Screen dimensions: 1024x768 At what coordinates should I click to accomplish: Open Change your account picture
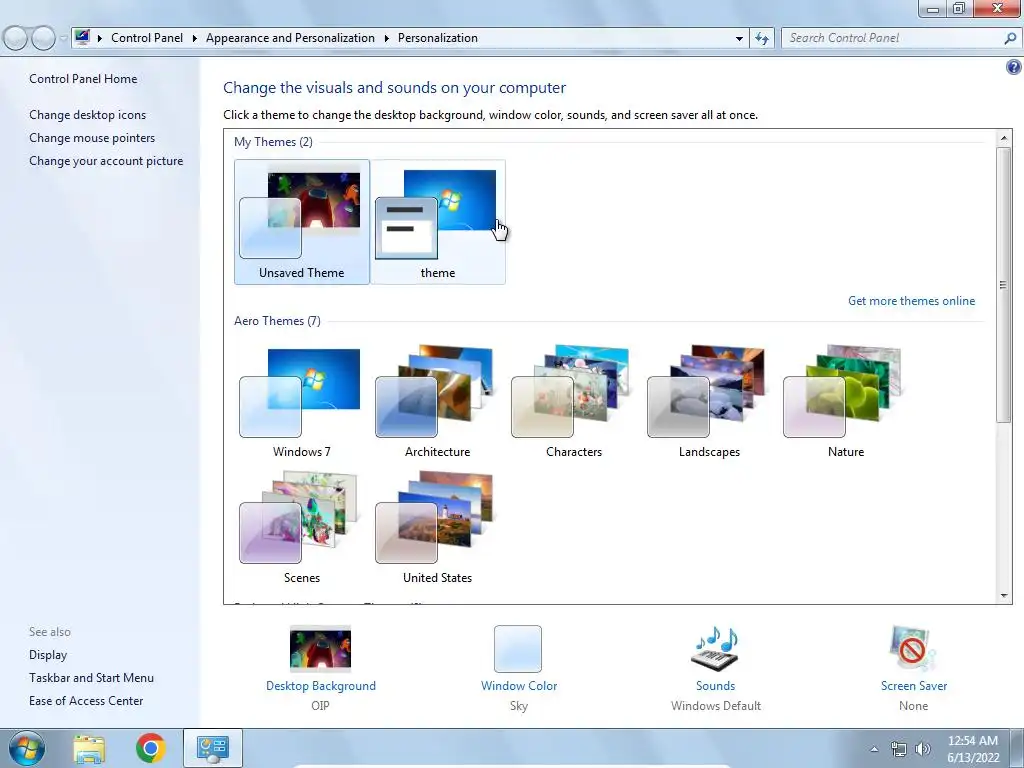point(106,161)
